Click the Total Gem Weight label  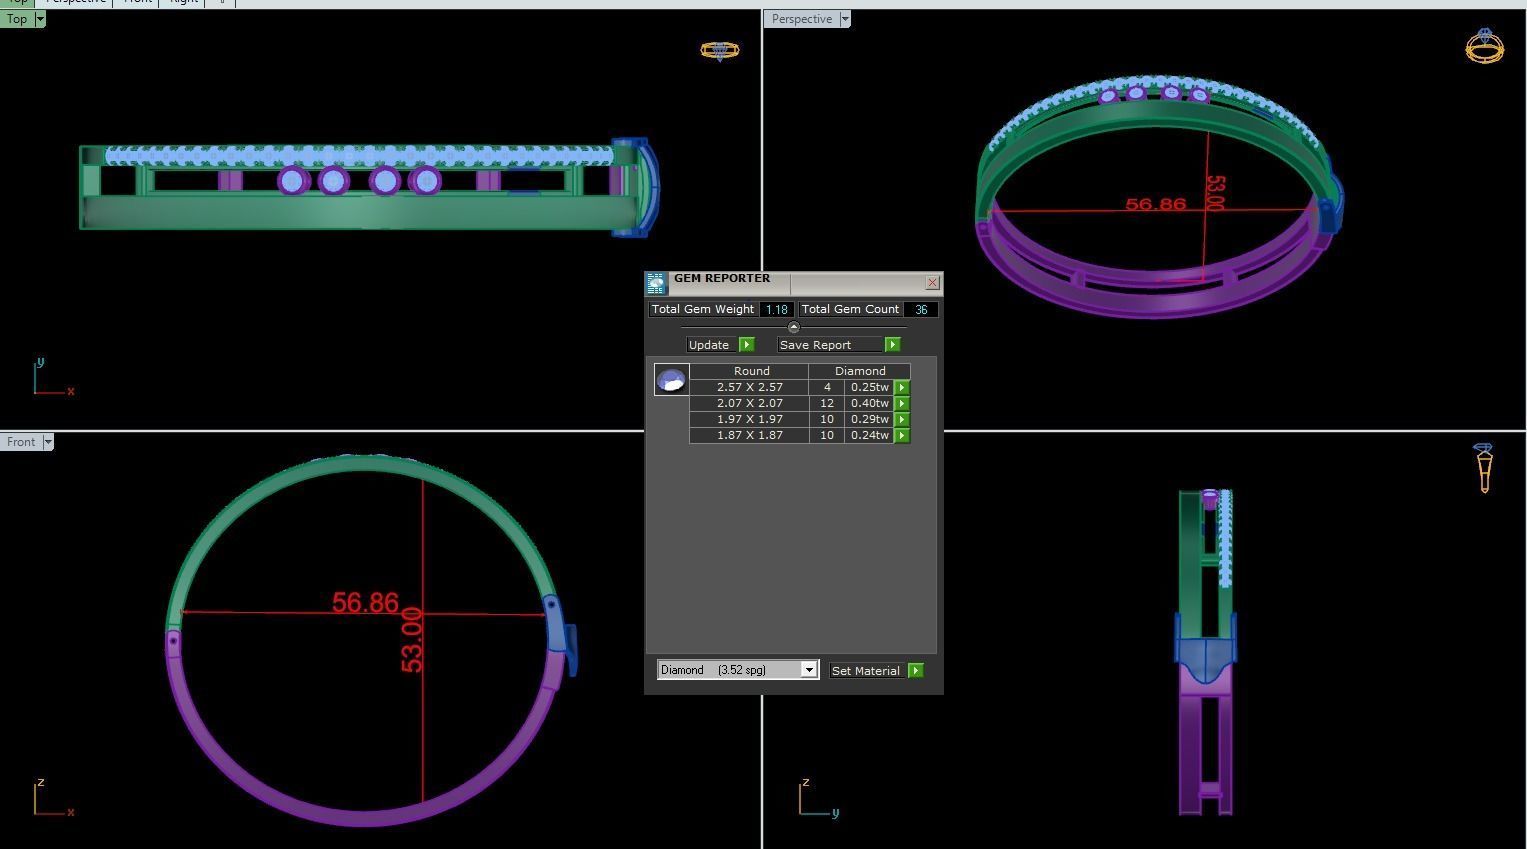(703, 310)
